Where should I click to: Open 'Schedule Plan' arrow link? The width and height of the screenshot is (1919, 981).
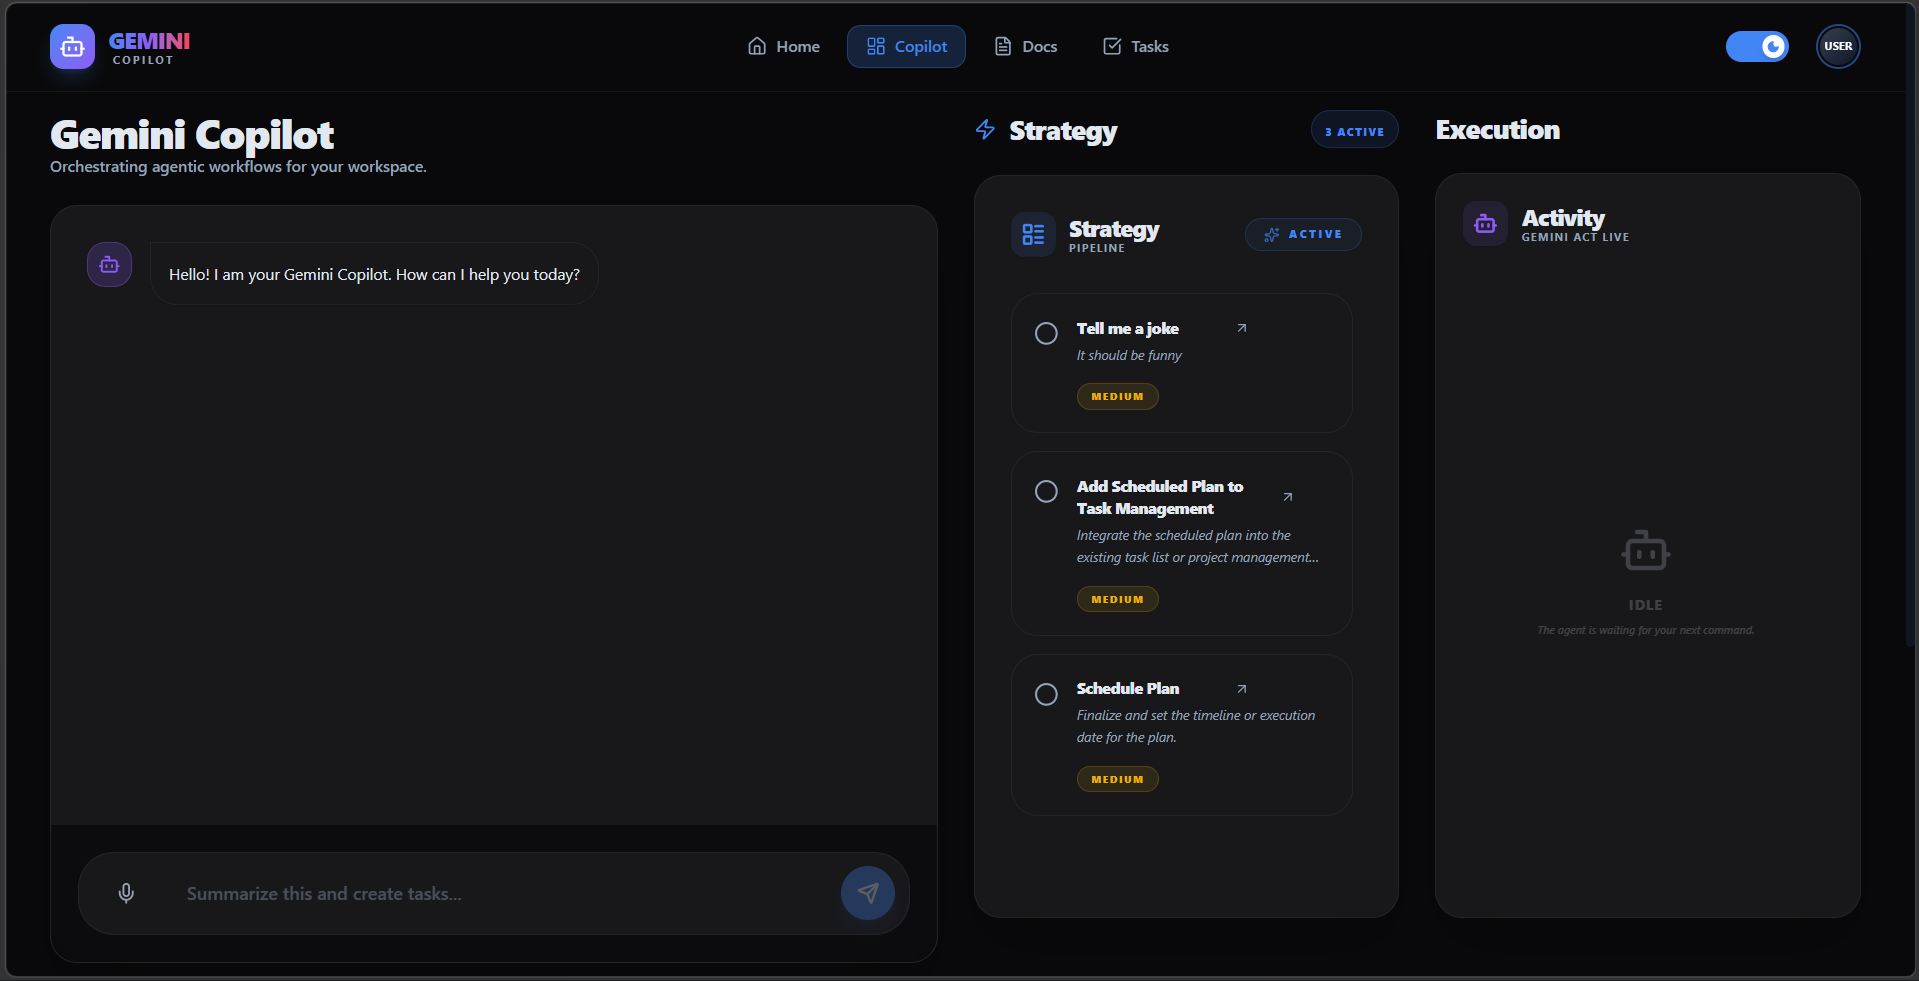1242,689
